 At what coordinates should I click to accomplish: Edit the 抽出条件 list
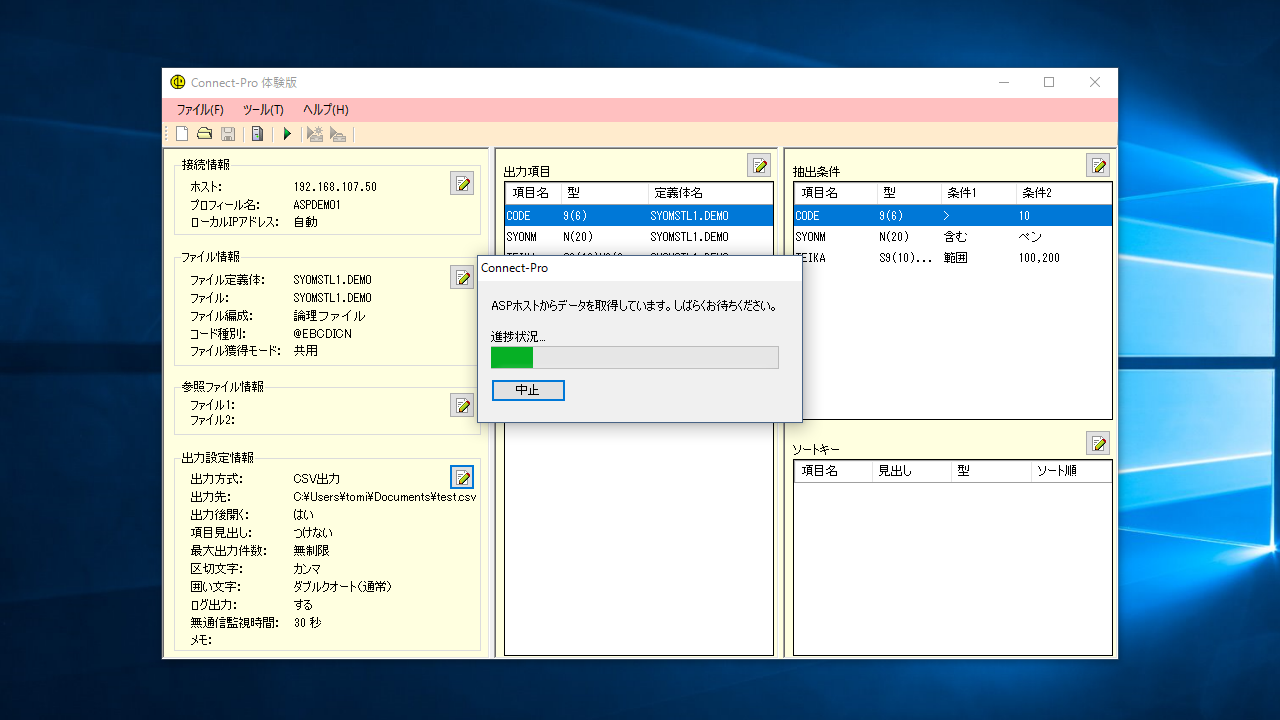pos(1098,165)
